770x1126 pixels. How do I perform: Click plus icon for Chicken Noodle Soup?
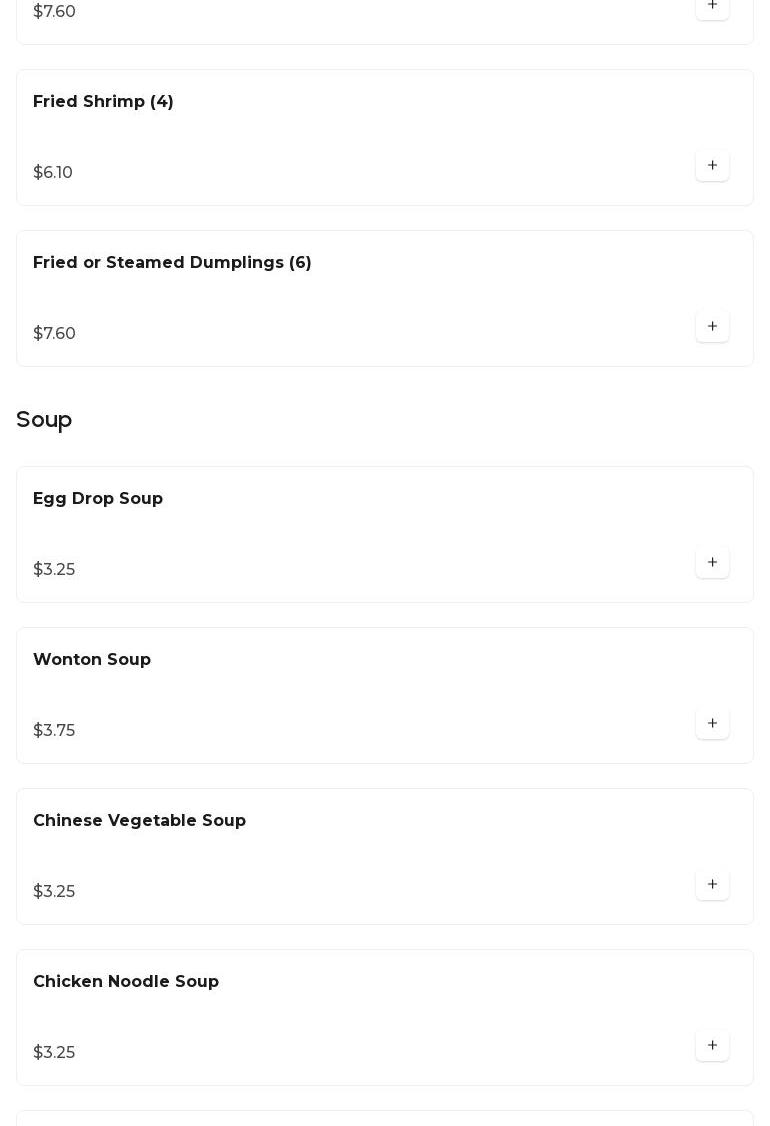coord(712,1045)
